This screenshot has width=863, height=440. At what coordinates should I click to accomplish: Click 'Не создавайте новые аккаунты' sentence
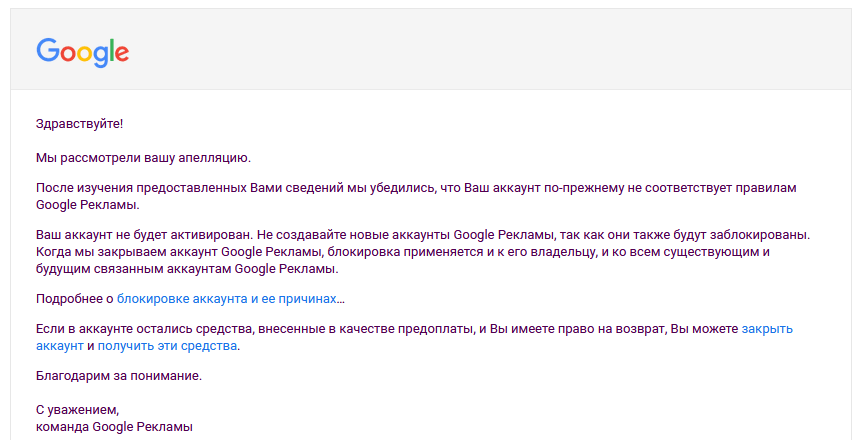coord(353,235)
